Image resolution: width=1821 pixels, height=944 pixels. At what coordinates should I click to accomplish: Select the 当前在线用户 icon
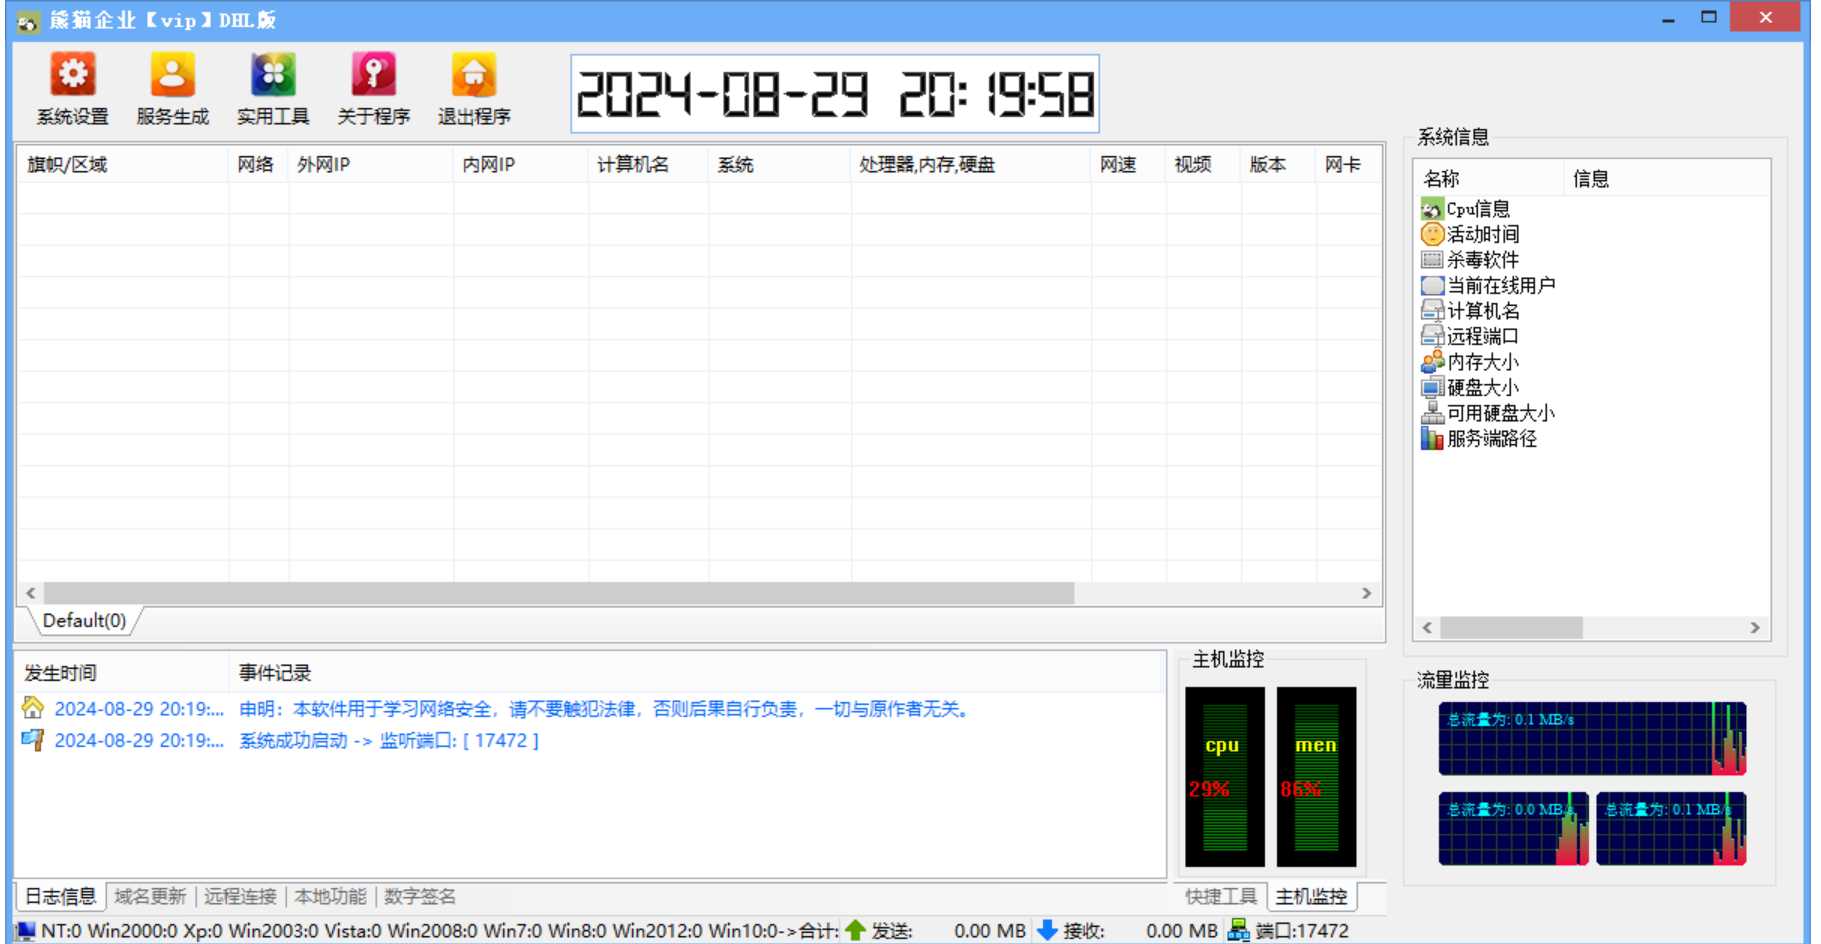point(1432,285)
